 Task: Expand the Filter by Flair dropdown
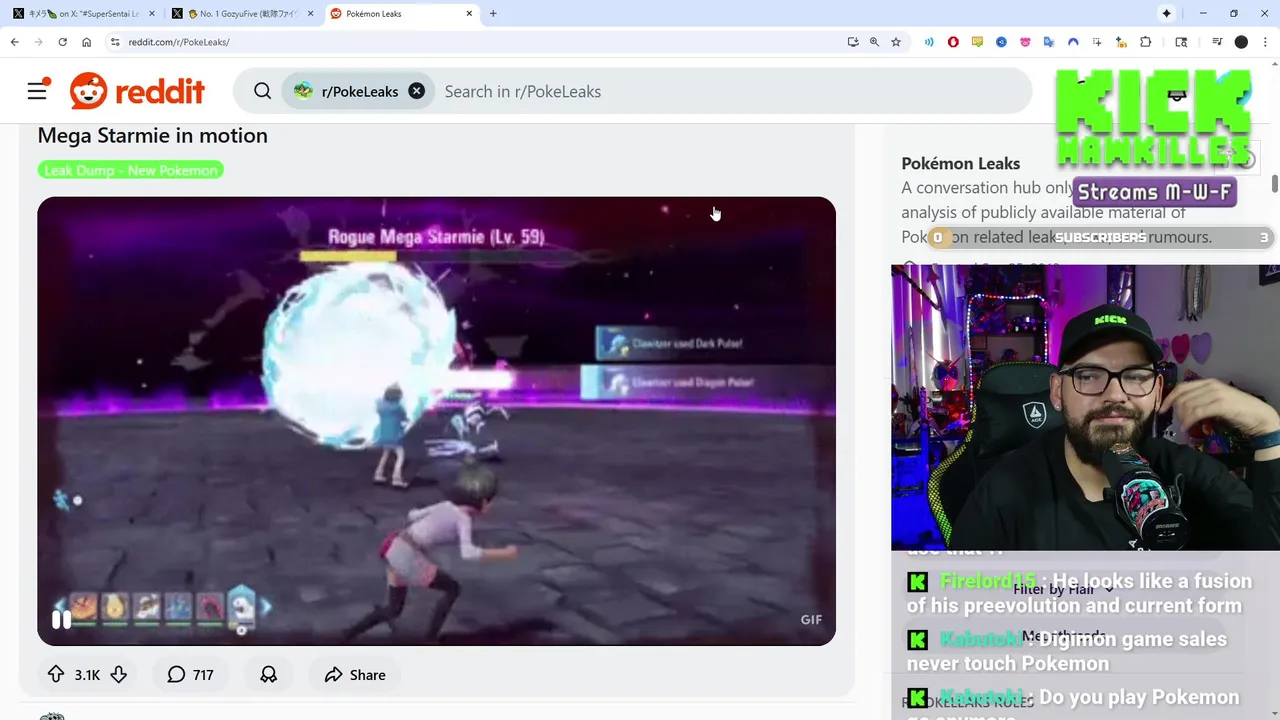pyautogui.click(x=1063, y=589)
